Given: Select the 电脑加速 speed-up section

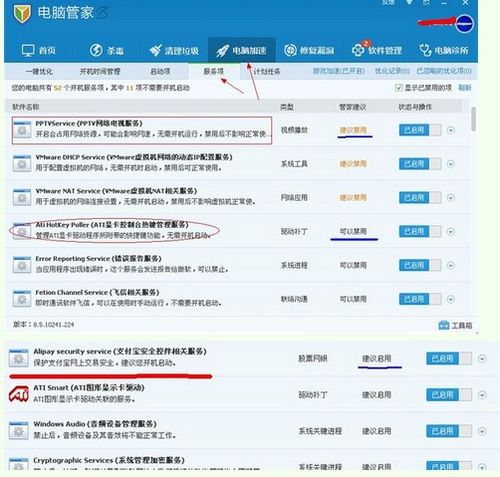Looking at the screenshot, I should pos(241,50).
